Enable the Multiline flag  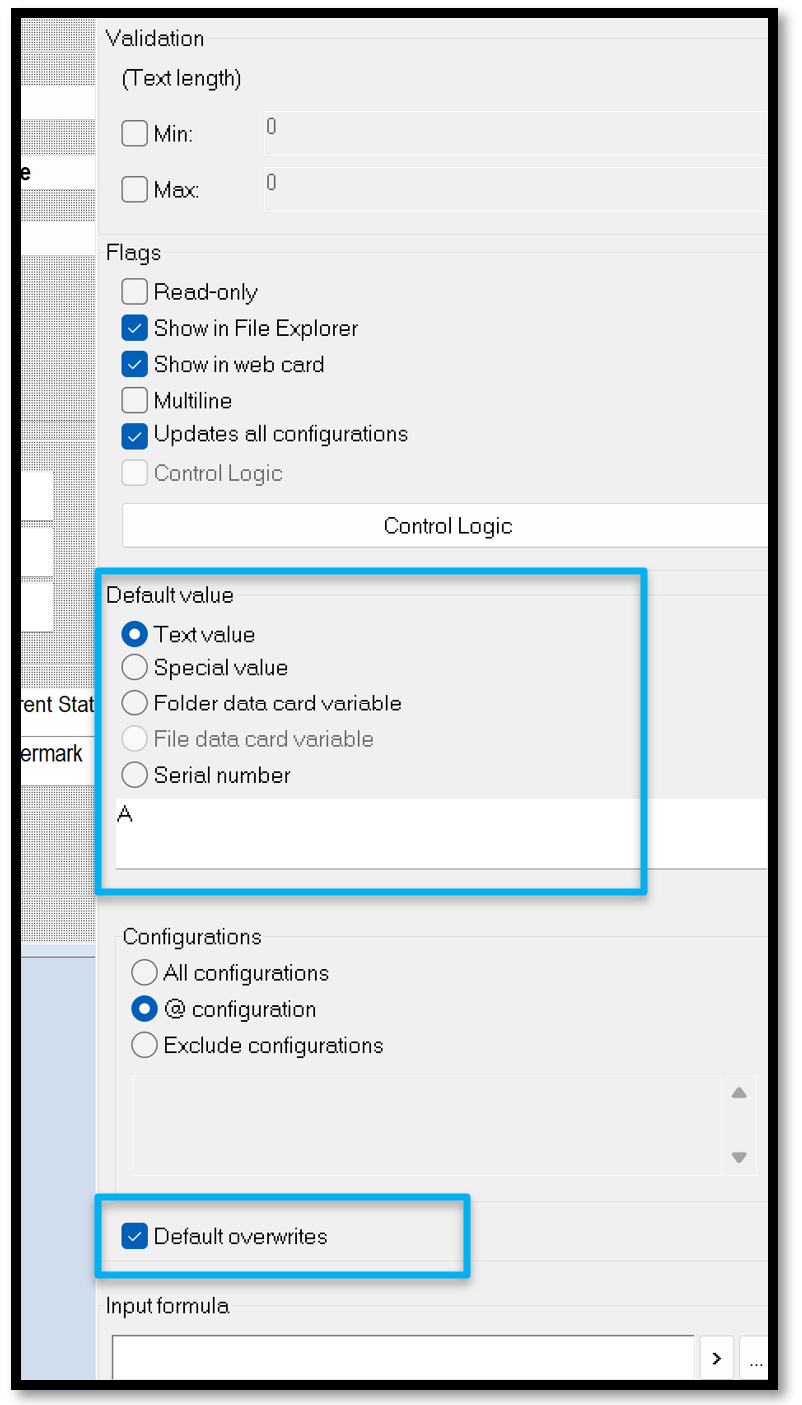pos(134,400)
